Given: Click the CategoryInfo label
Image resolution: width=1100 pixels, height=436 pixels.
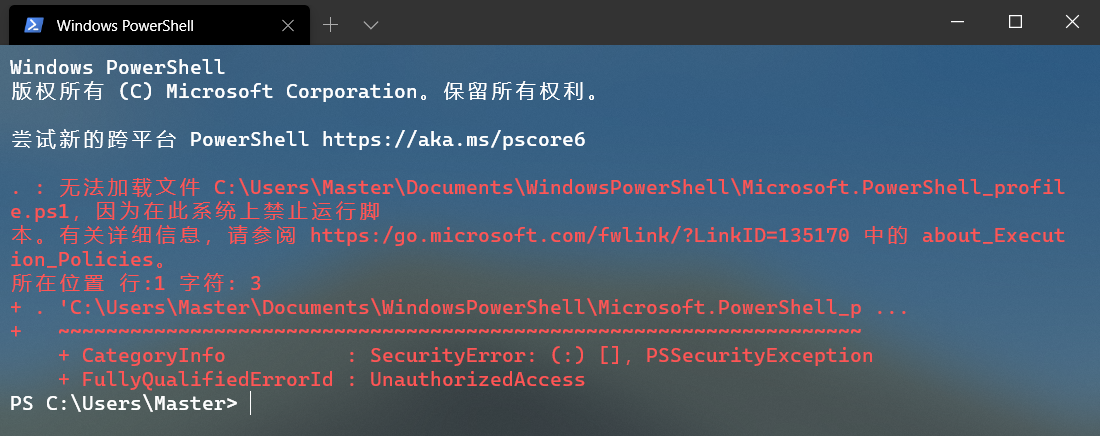Looking at the screenshot, I should 153,355.
